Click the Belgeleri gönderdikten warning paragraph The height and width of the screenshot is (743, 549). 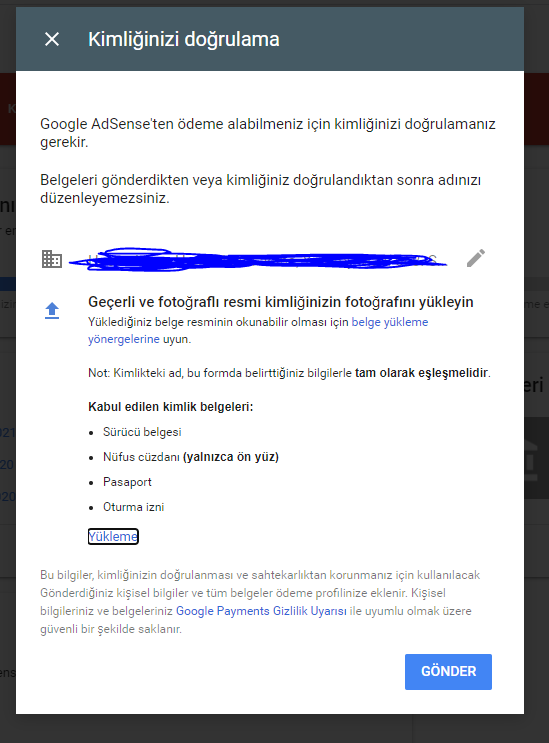click(x=261, y=189)
